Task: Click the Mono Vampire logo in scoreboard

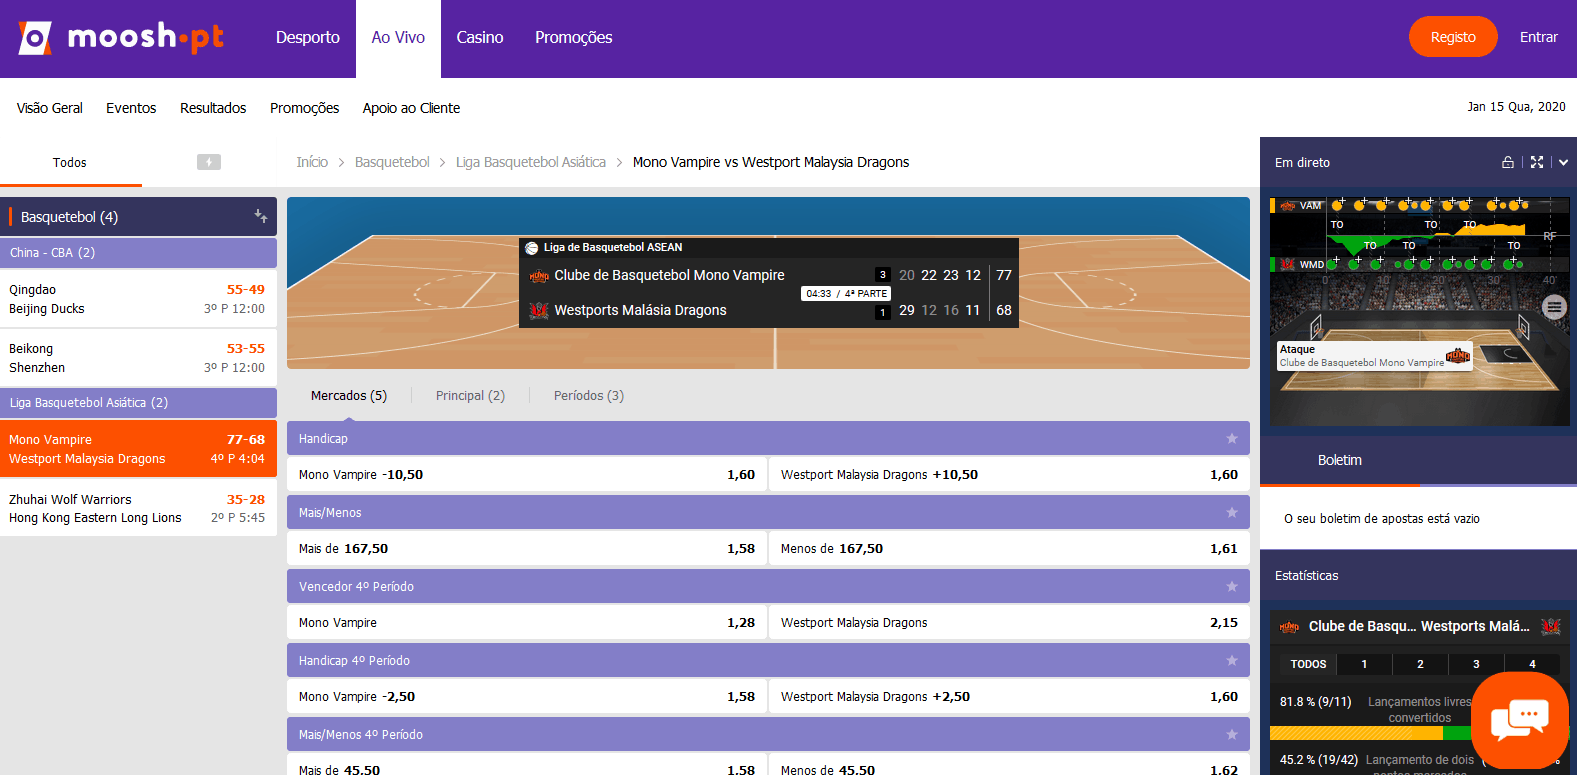Action: click(539, 276)
